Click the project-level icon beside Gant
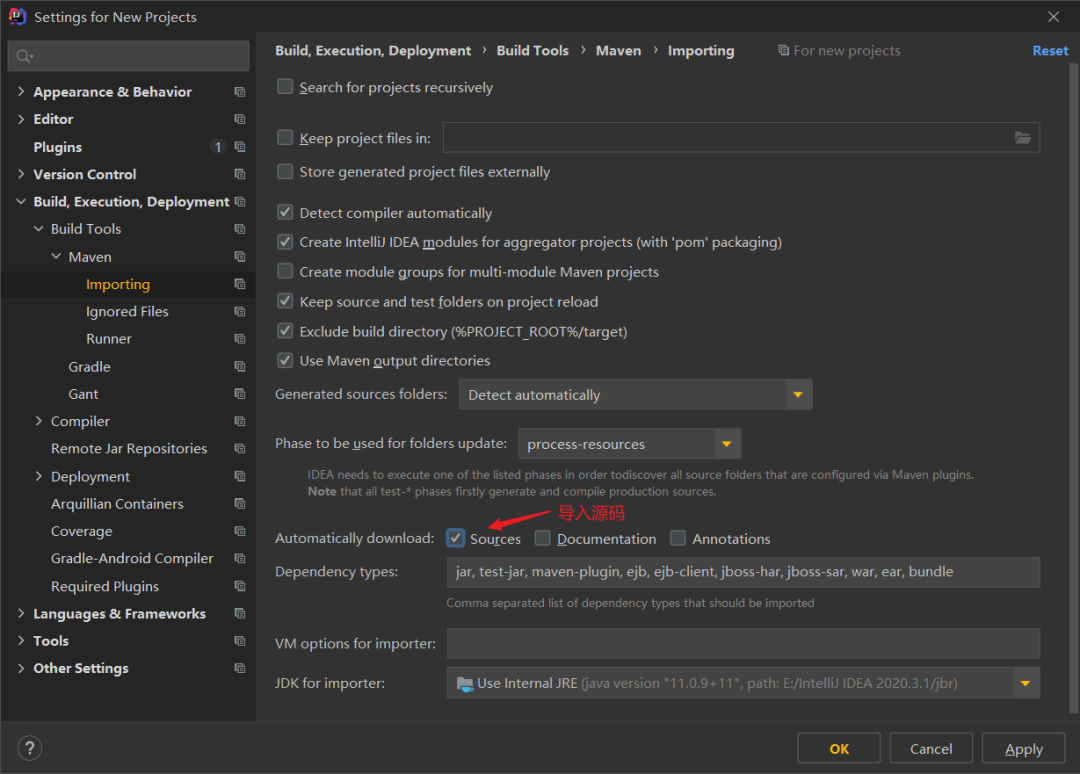The image size is (1080, 774). tap(240, 394)
